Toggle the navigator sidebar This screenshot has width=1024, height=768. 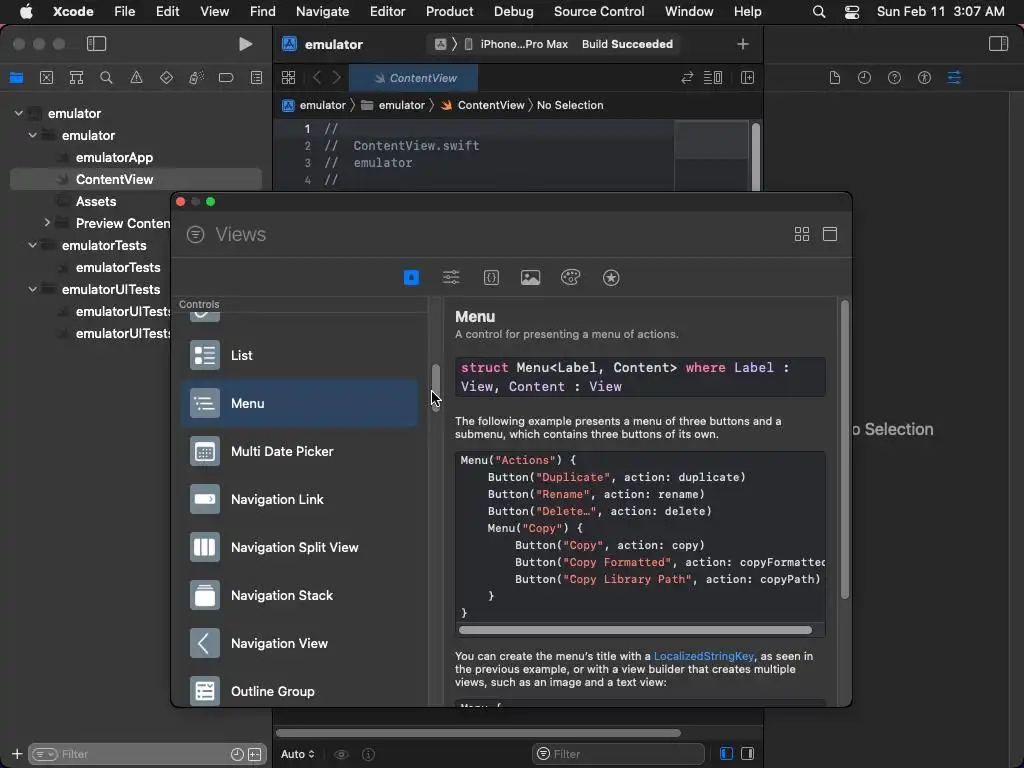pos(96,44)
